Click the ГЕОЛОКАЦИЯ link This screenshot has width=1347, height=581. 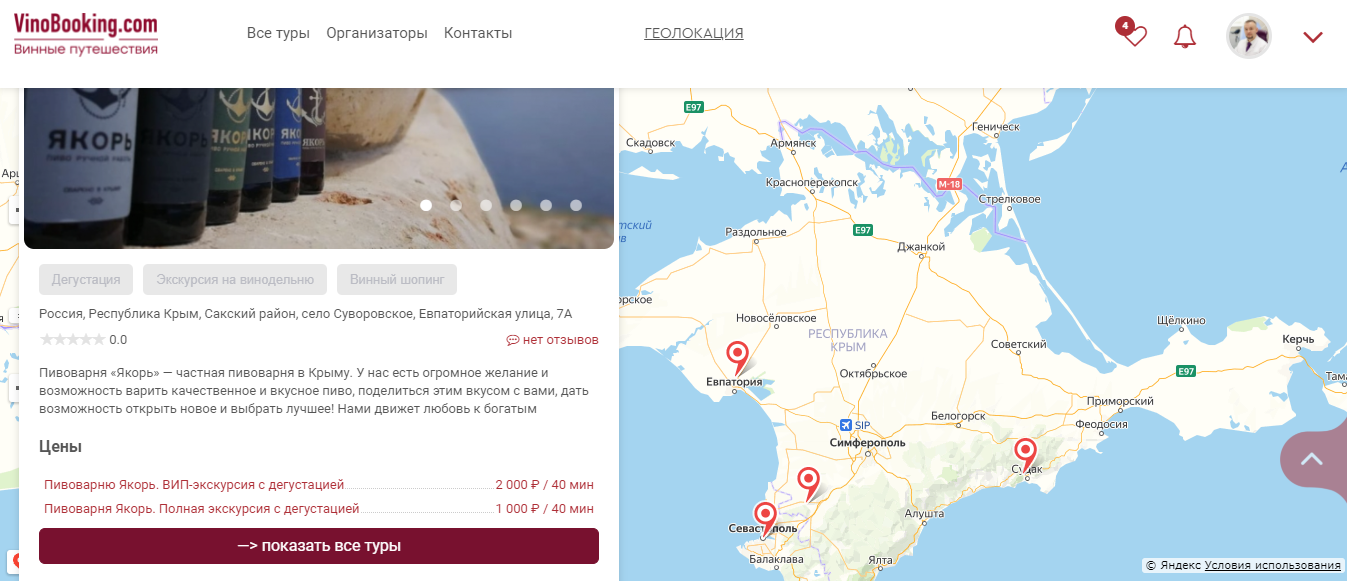click(694, 33)
